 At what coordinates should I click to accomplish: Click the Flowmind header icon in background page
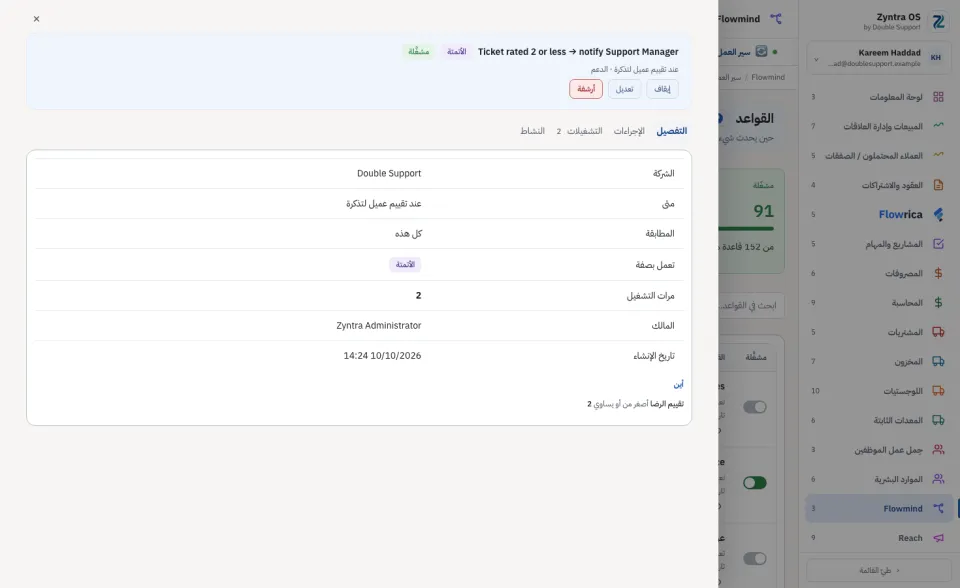click(776, 19)
